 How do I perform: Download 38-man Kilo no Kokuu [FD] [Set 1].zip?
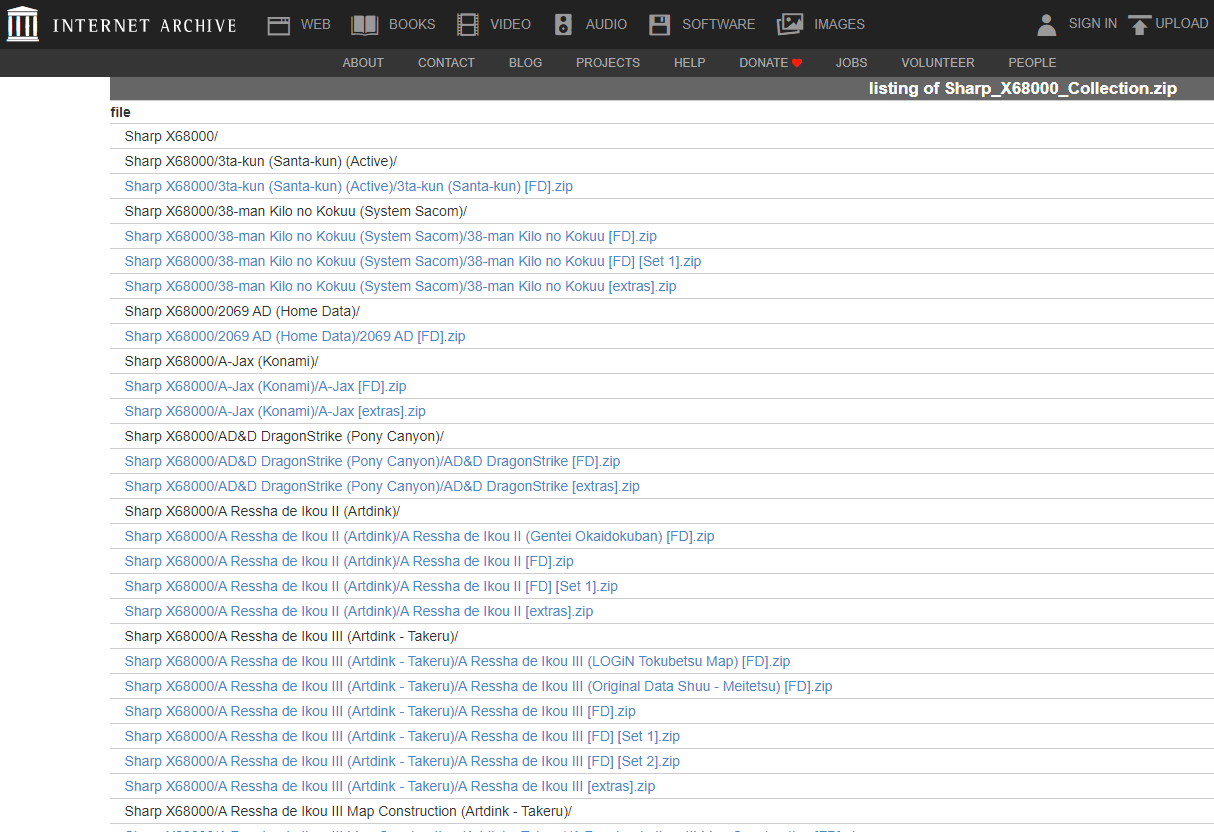(x=413, y=261)
